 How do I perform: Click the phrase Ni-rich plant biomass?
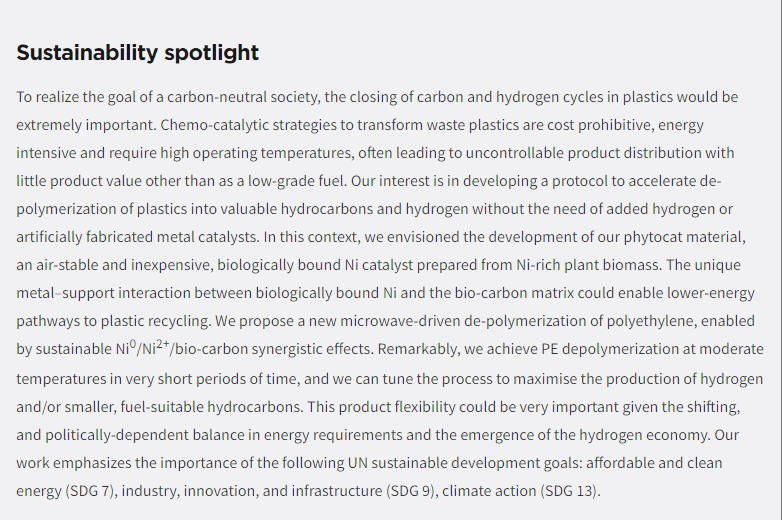pos(588,265)
